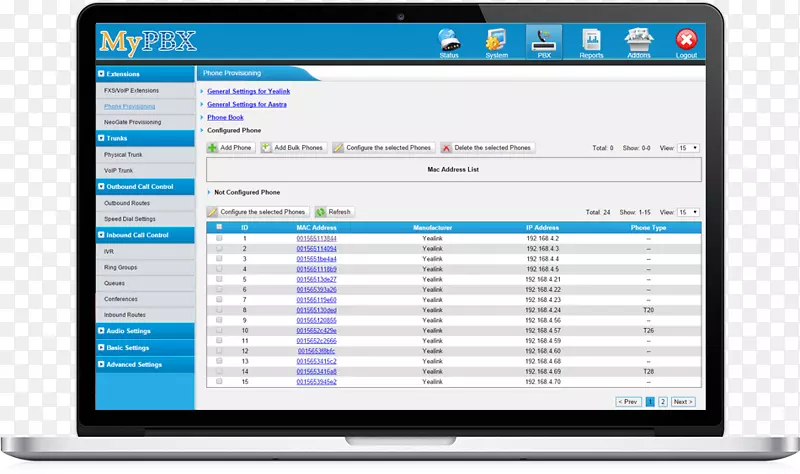Open VoIP Trunk in sidebar
Image resolution: width=800 pixels, height=474 pixels.
coord(118,170)
